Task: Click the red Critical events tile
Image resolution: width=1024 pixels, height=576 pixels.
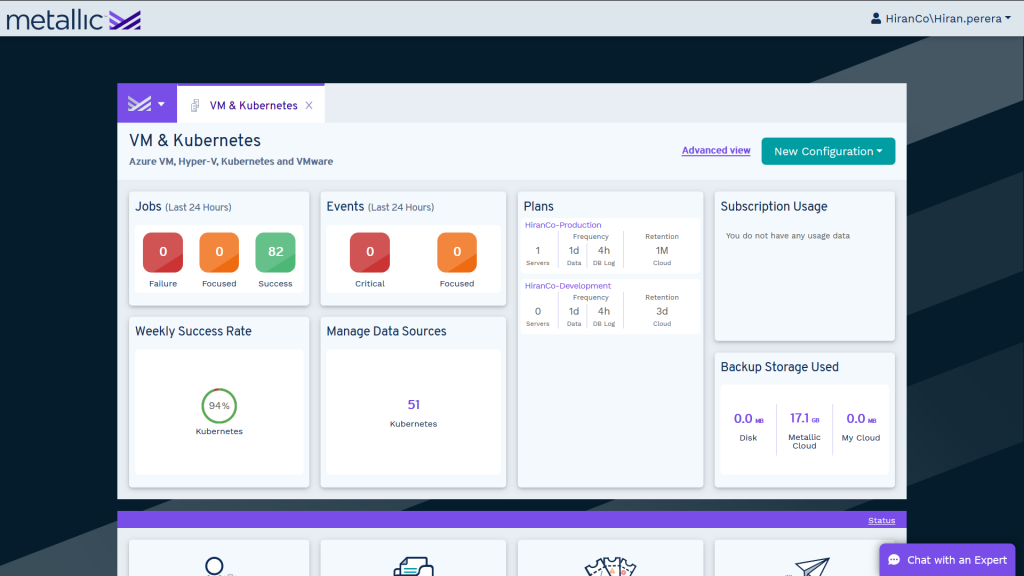Action: click(x=370, y=252)
